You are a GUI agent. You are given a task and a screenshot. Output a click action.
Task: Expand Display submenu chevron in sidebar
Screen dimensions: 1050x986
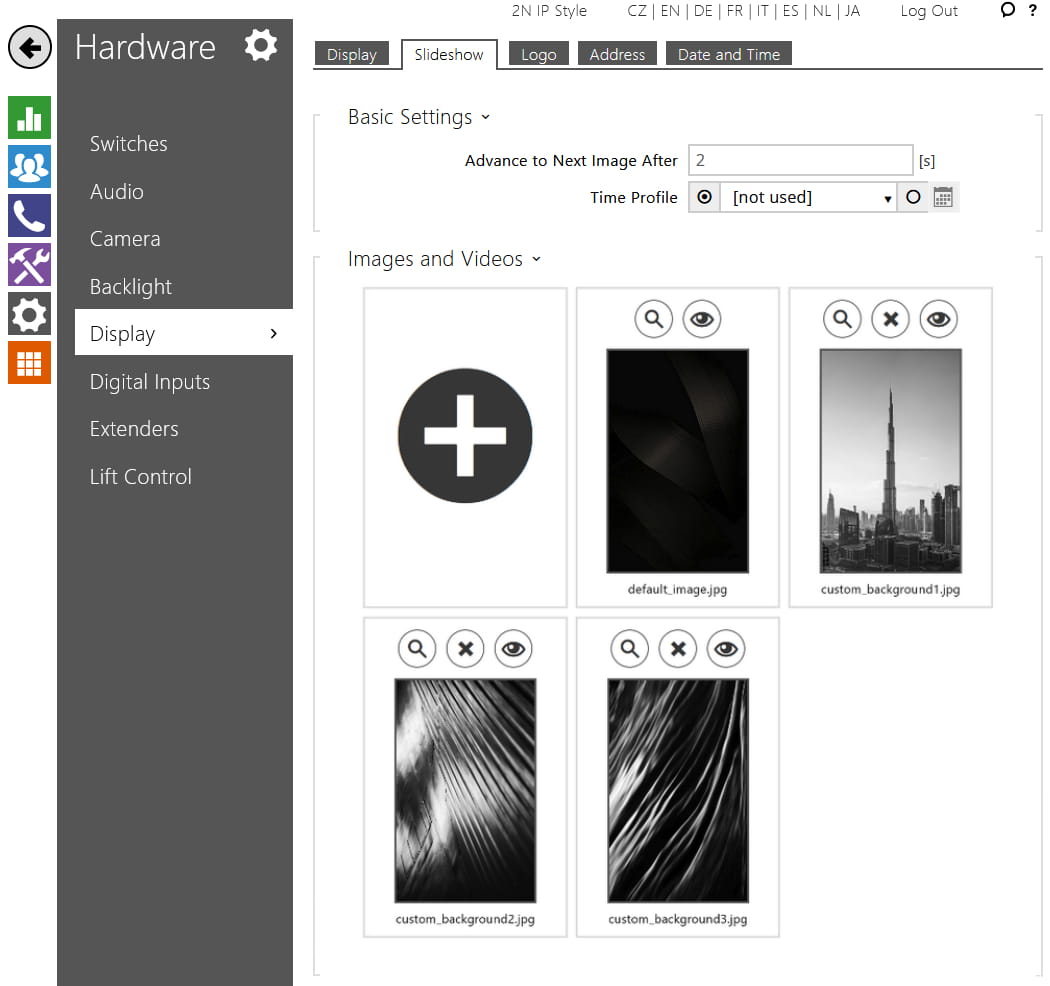pos(273,334)
